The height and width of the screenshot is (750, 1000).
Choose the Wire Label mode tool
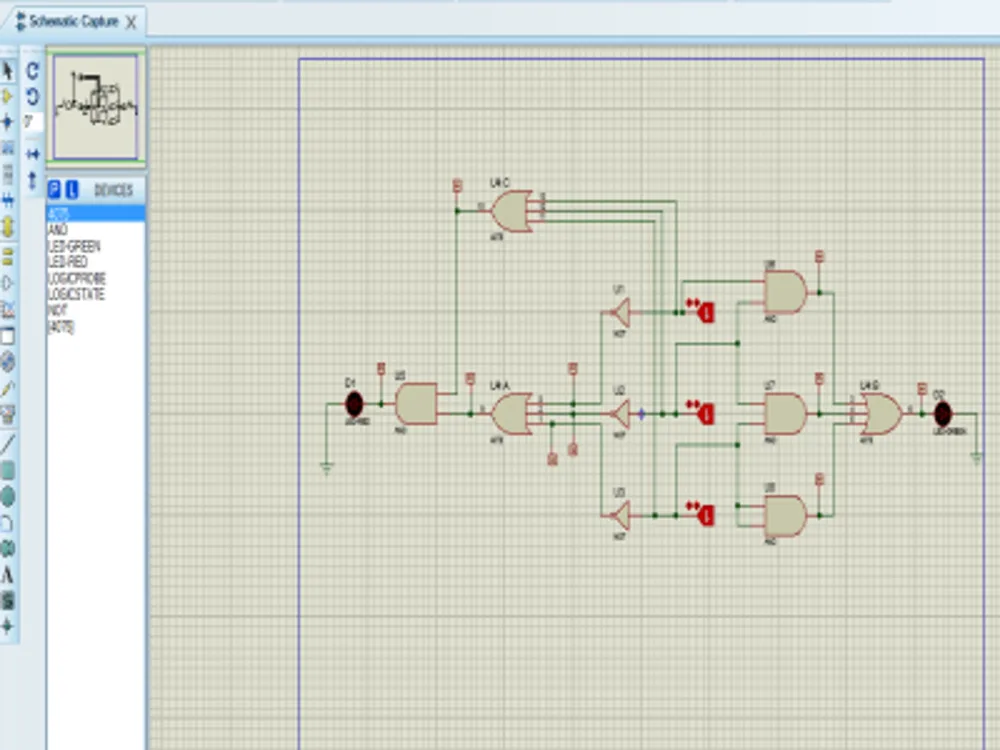pos(7,142)
